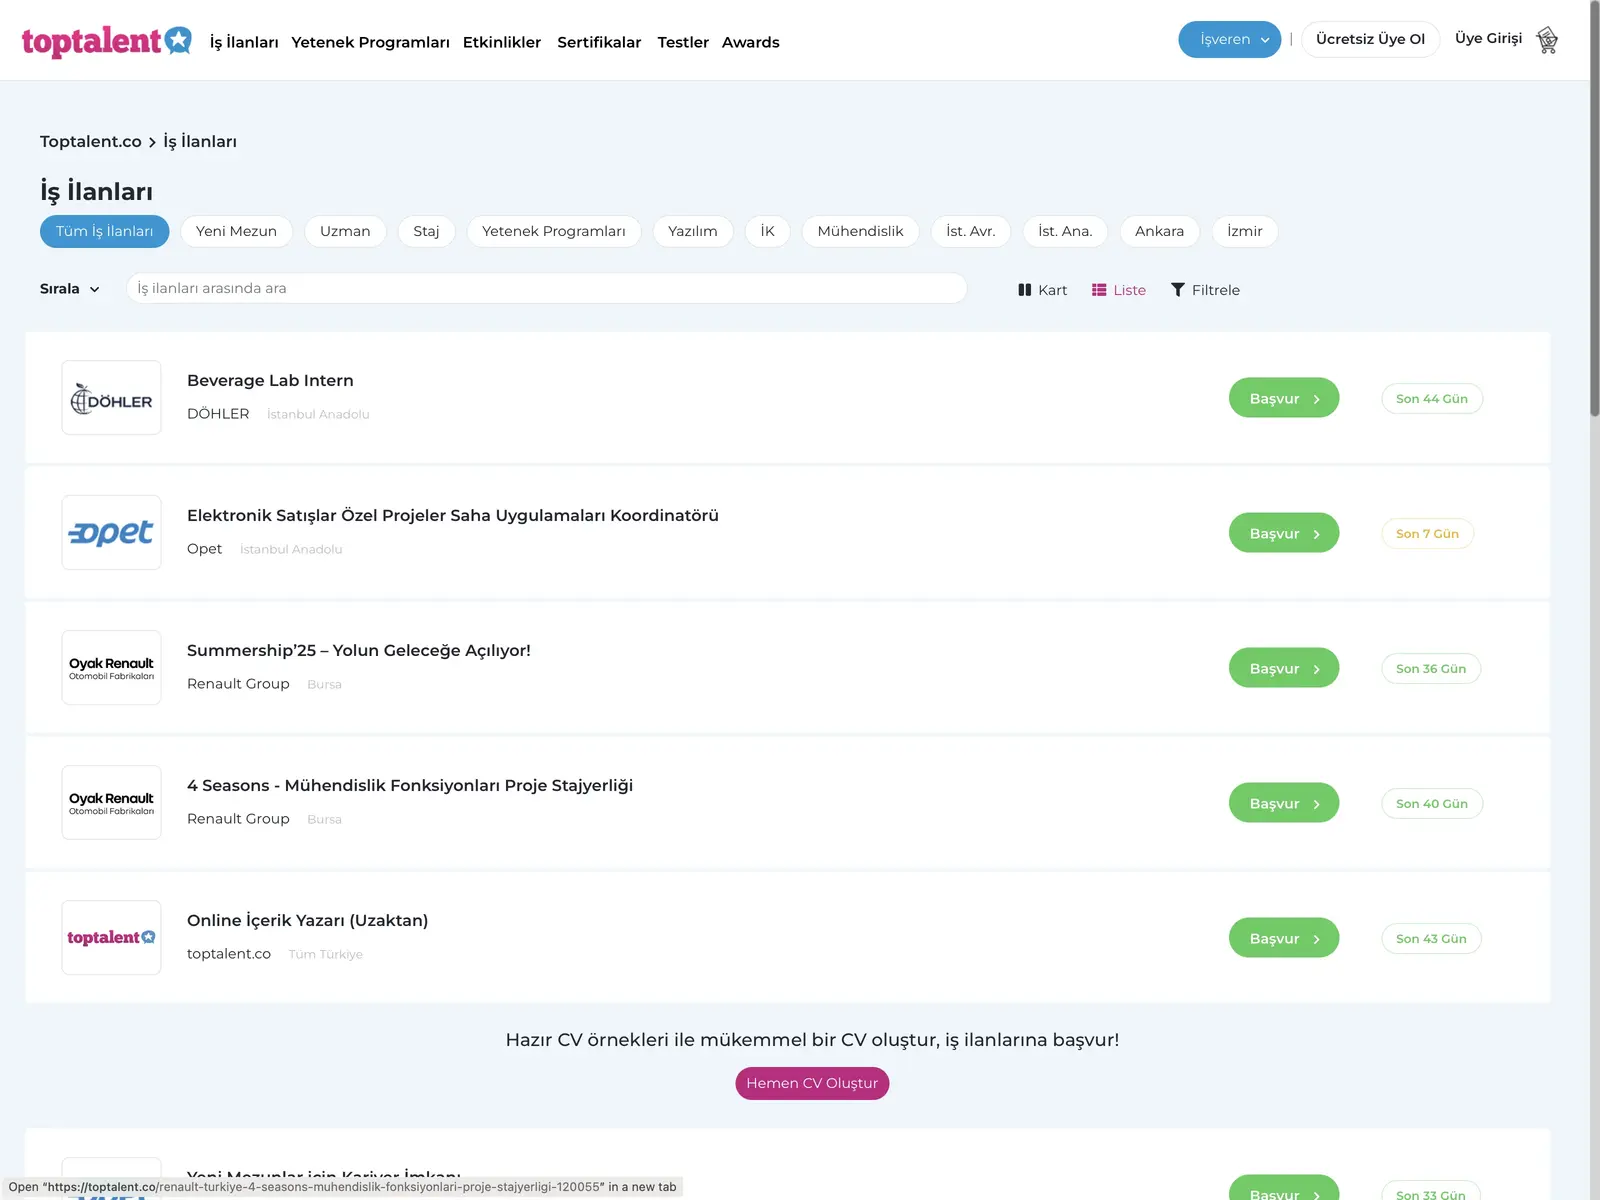Viewport: 1600px width, 1200px height.
Task: Click Hemen CV Oluştur button
Action: [x=812, y=1083]
